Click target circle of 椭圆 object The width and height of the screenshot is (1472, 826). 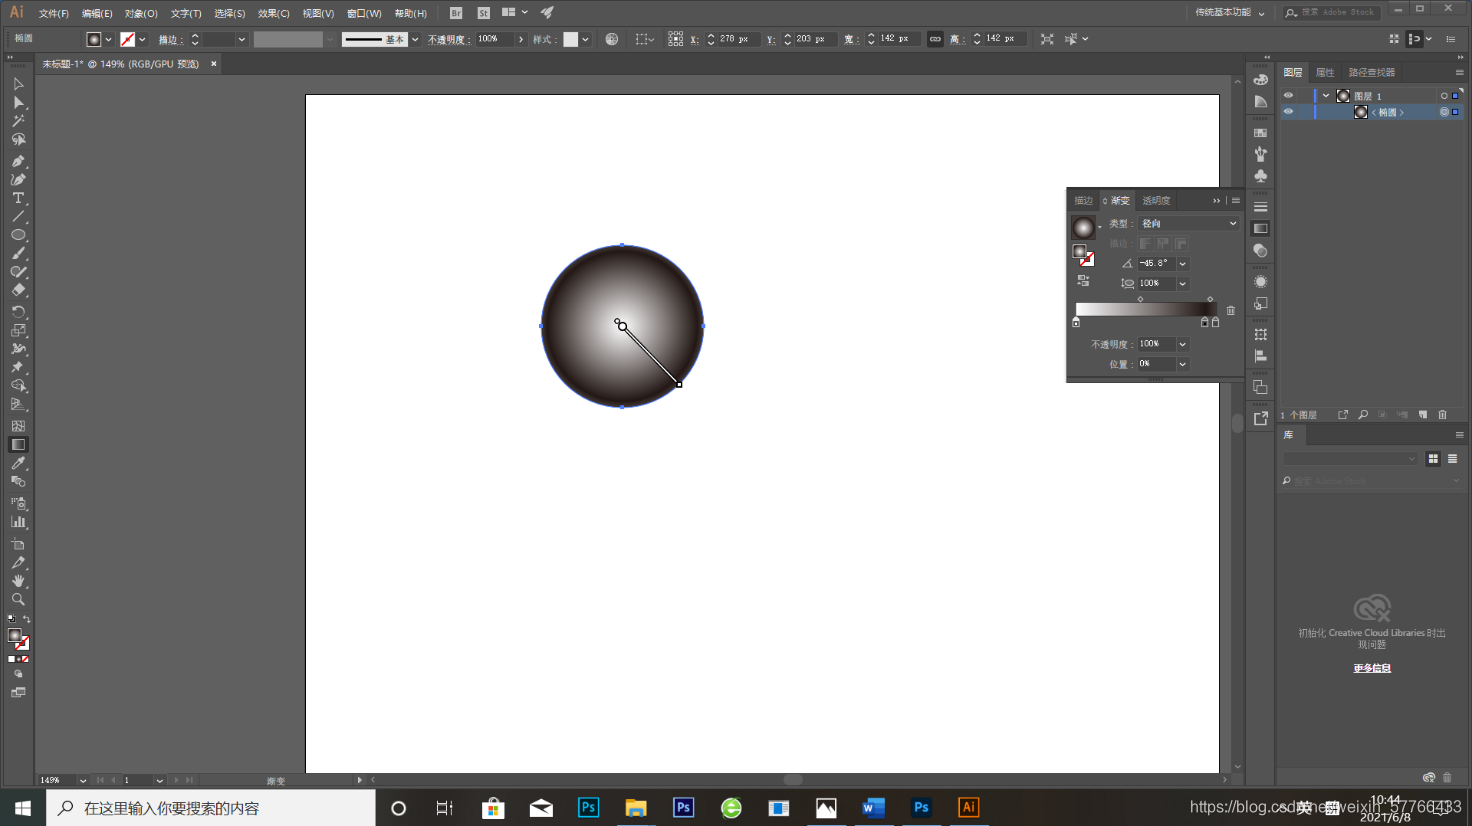(x=1444, y=112)
